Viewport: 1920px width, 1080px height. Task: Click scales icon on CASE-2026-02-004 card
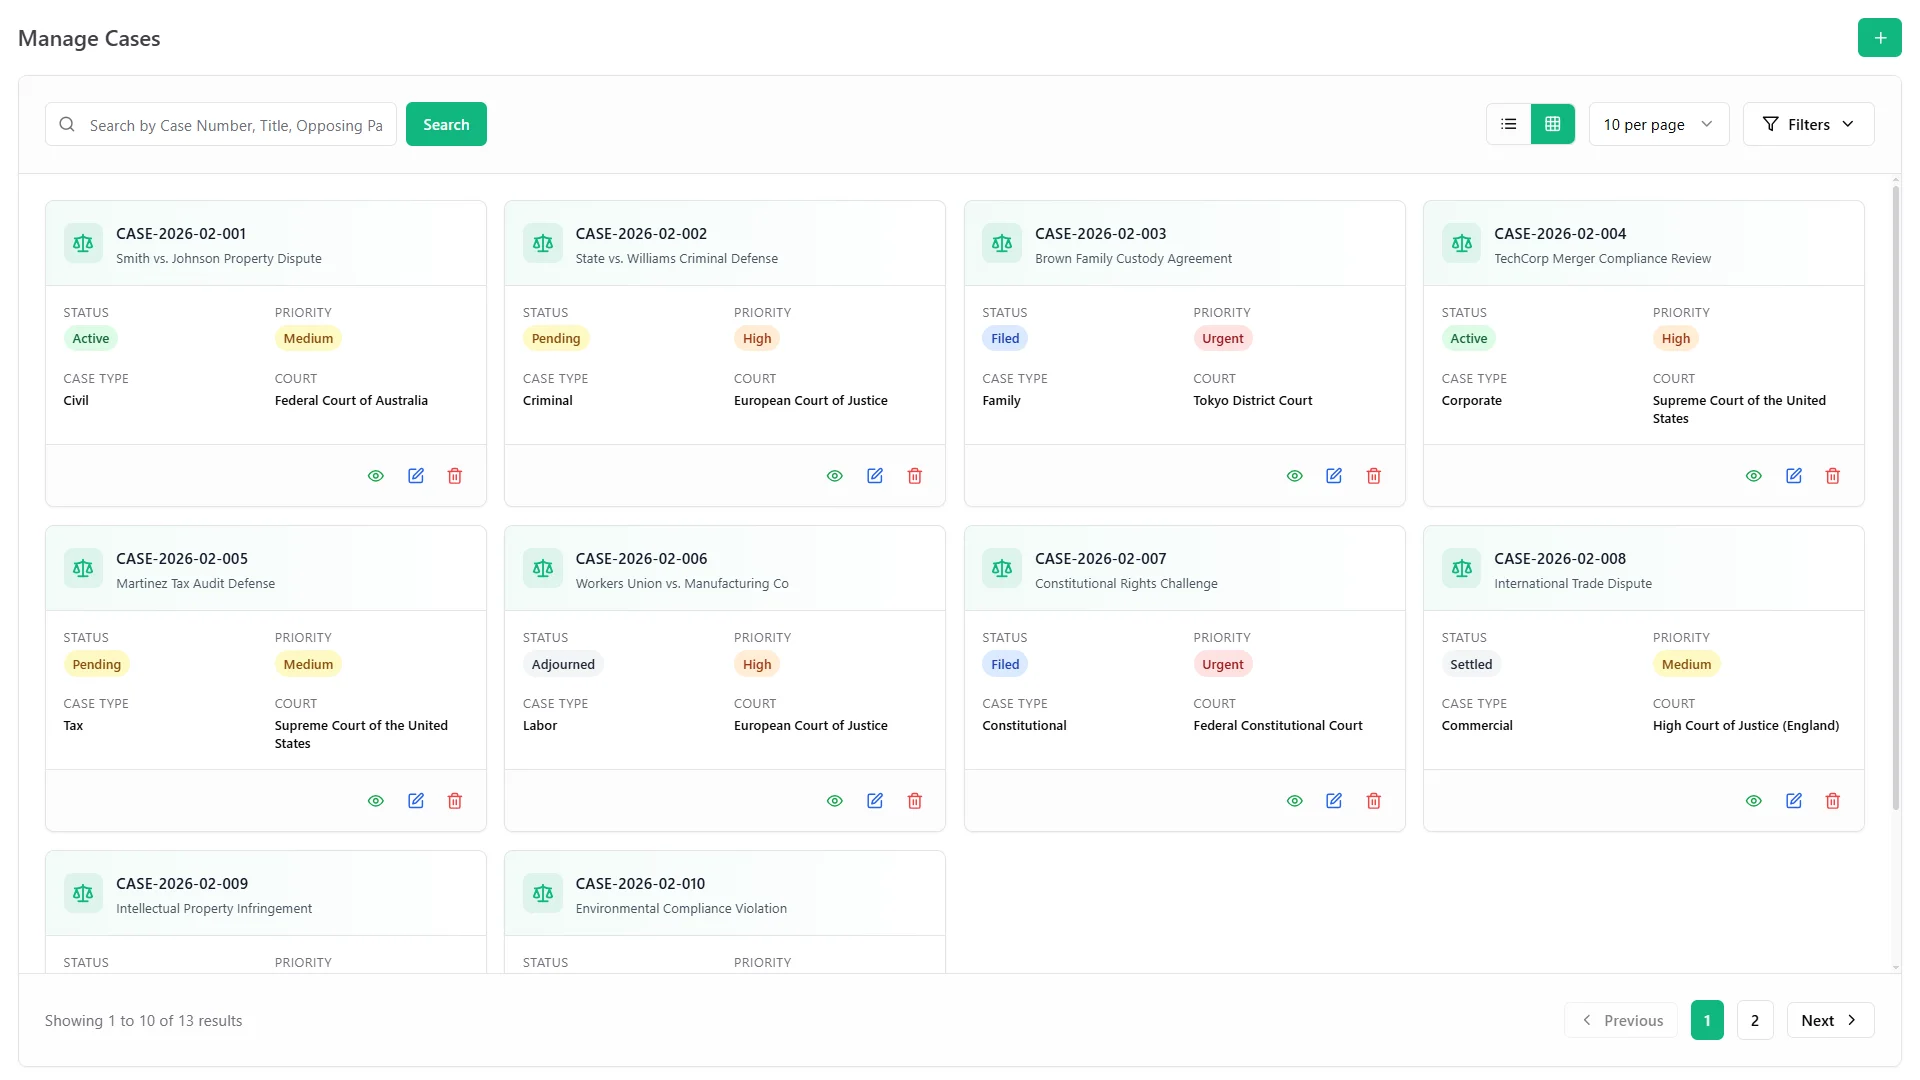[x=1462, y=243]
